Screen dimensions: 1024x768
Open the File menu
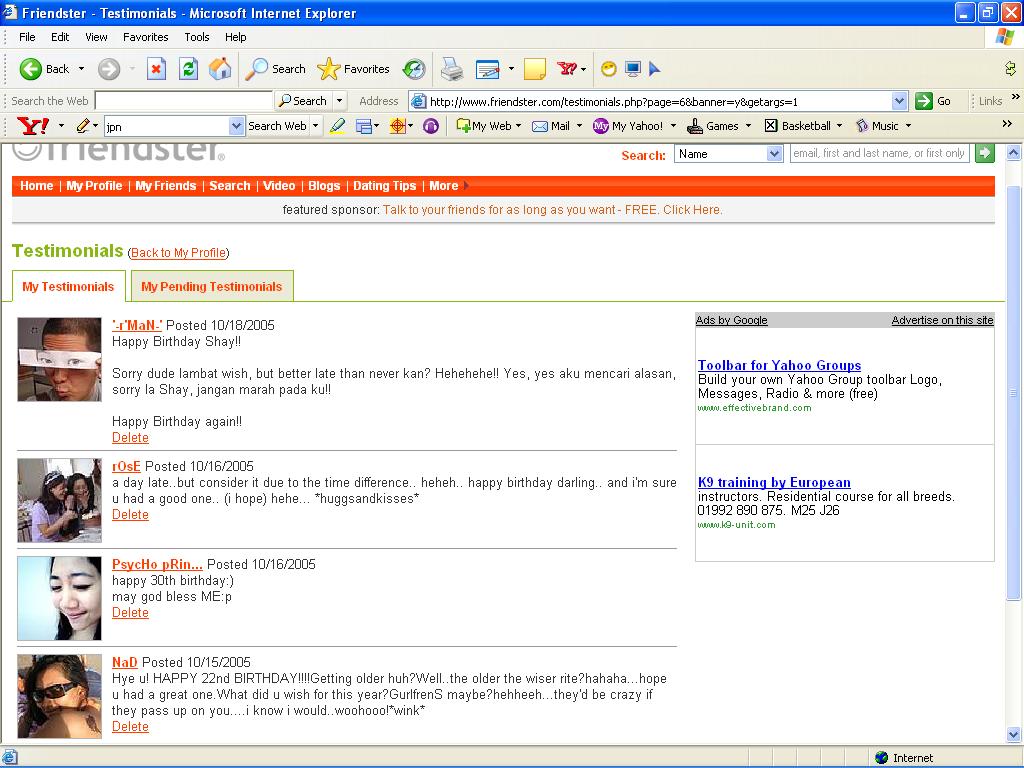[27, 37]
